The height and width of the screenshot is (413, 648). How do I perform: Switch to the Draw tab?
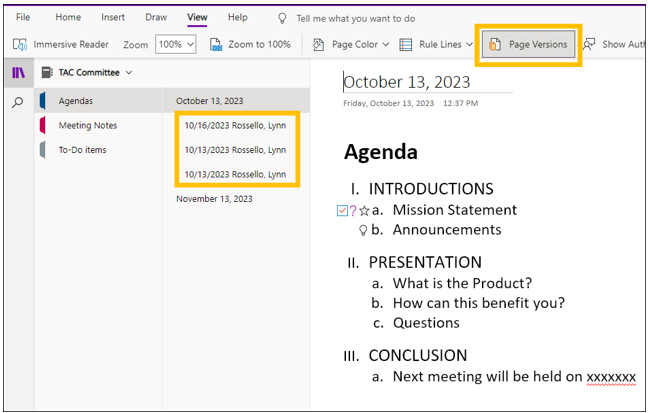156,18
